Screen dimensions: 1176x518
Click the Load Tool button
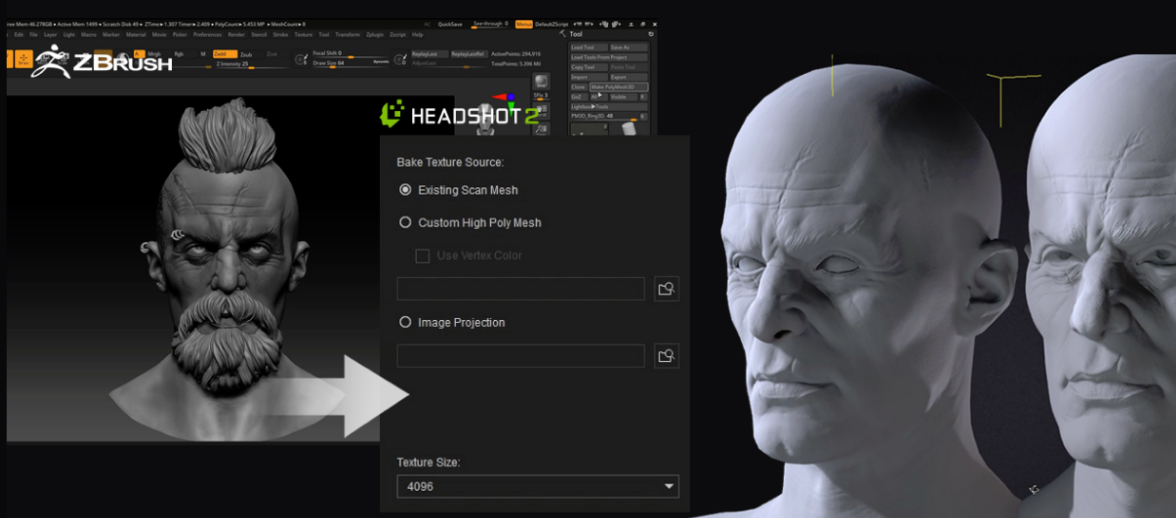[589, 47]
